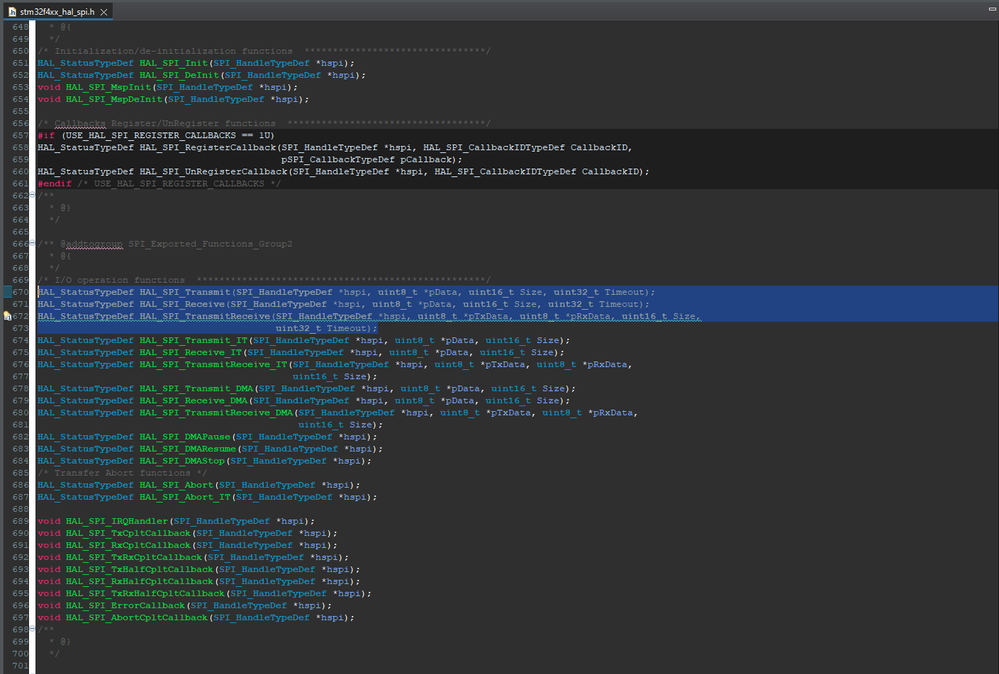Click the HAL_SPI_Transmit_DMA function name
The height and width of the screenshot is (674, 999).
(196, 389)
